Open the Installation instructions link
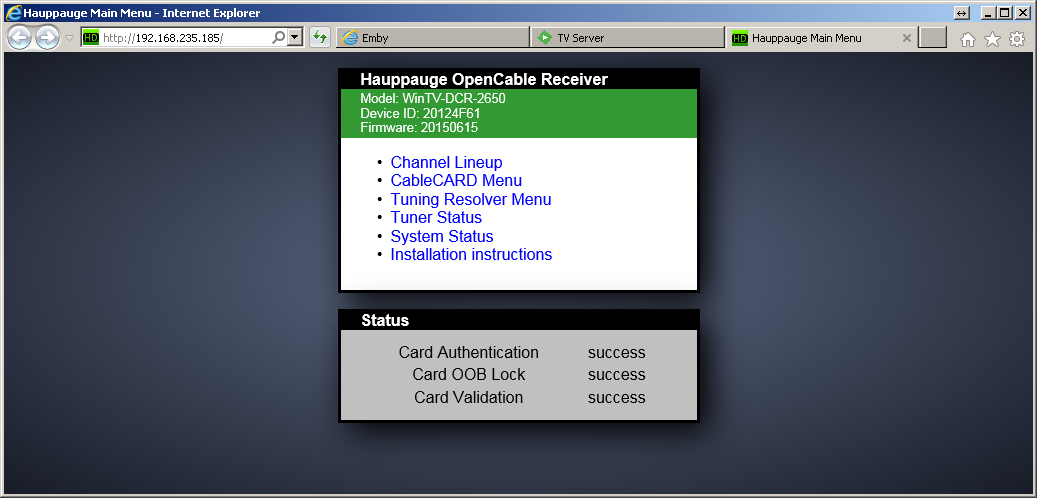Viewport: 1037px width, 498px height. coord(472,254)
